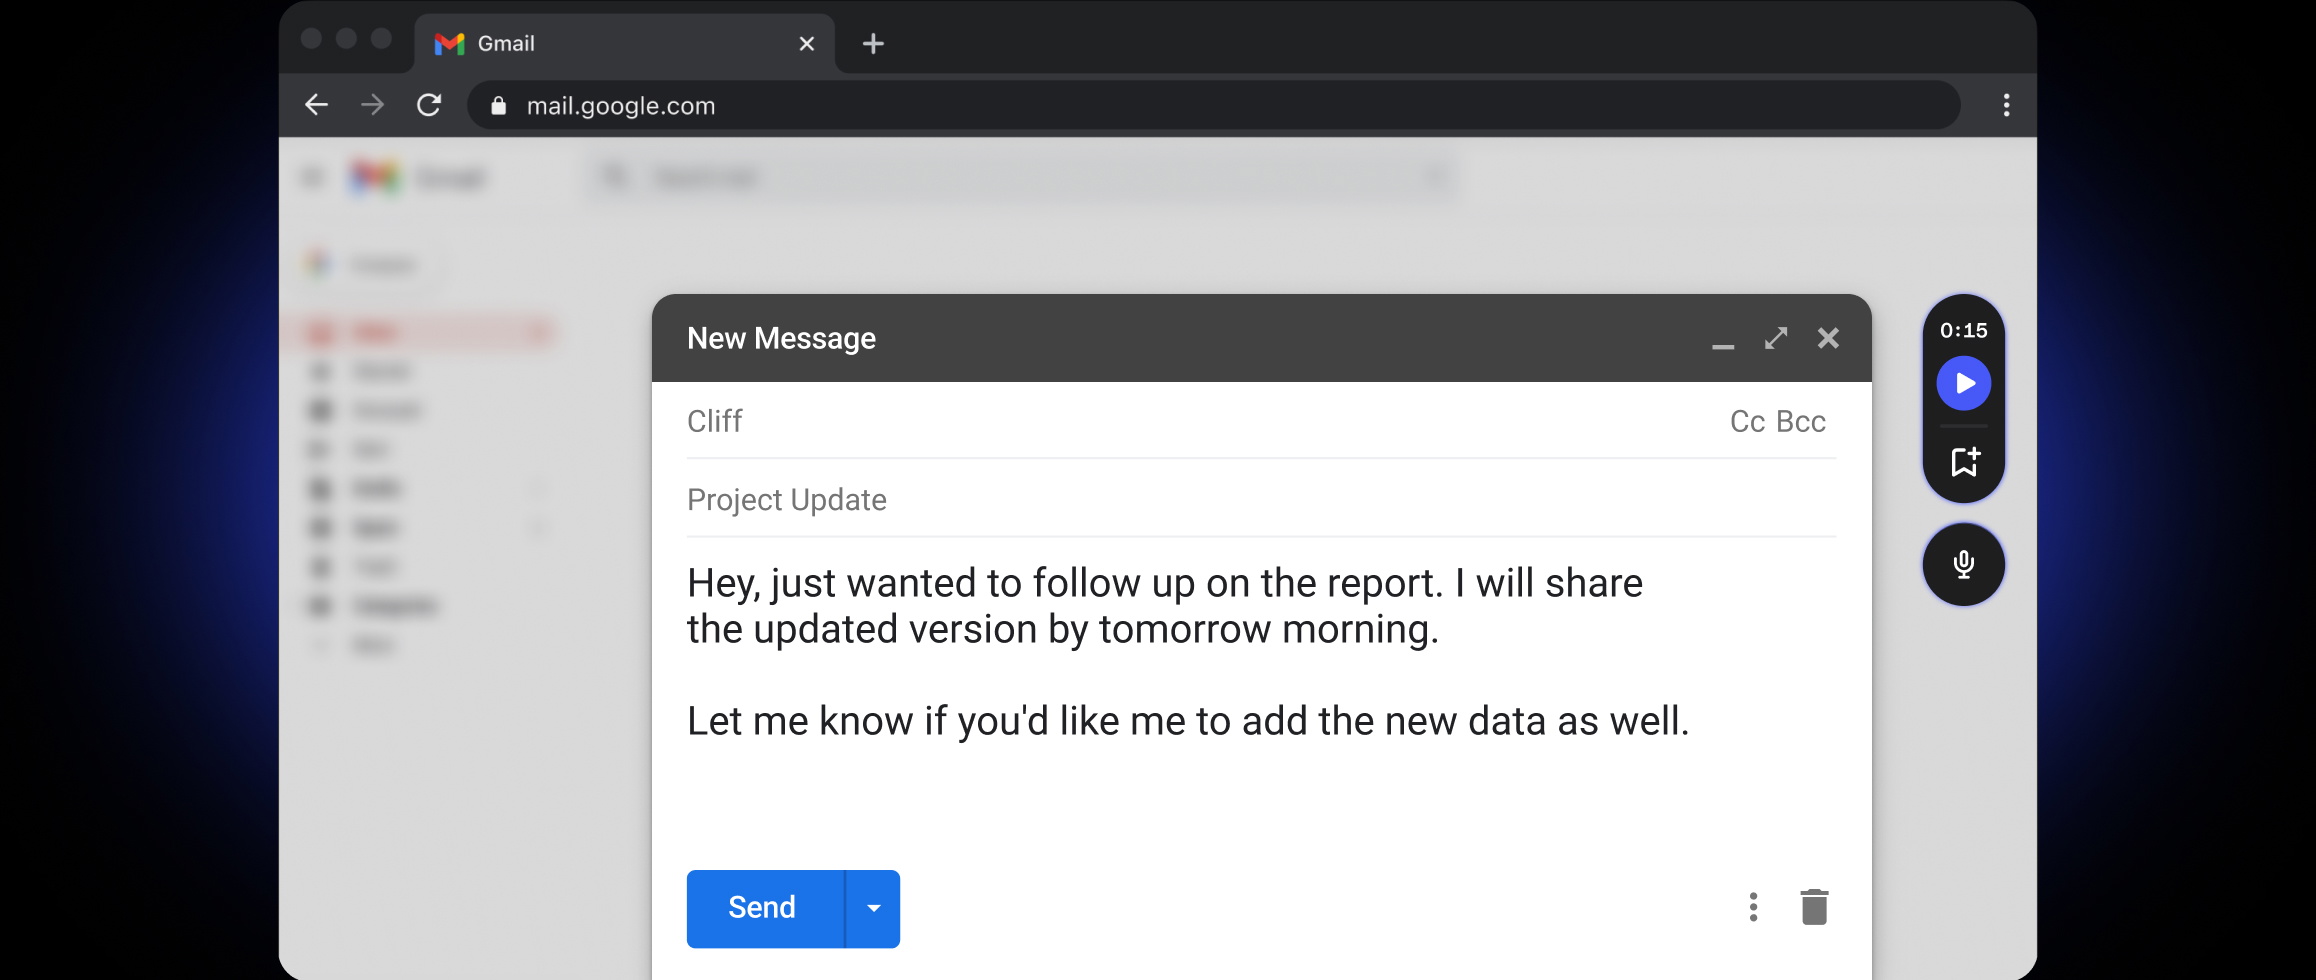Close the Gmail tab
Screen dimensions: 2316x980
(x=807, y=44)
